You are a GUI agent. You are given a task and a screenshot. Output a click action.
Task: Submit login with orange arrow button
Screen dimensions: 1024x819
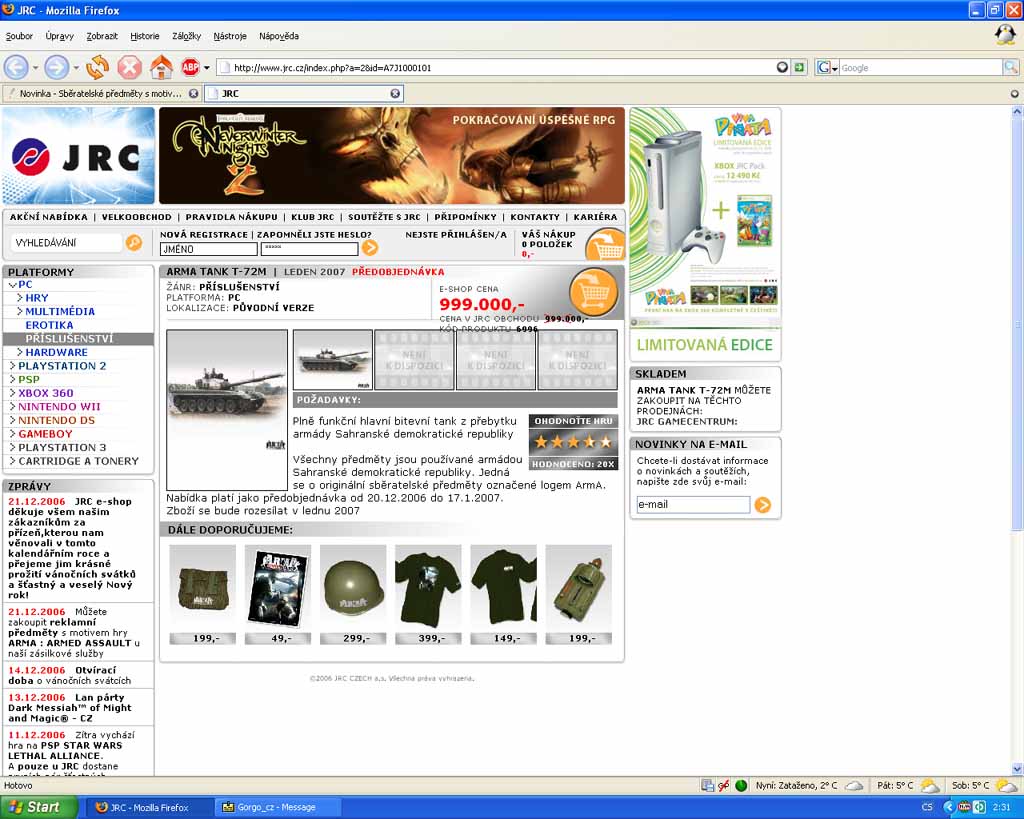click(x=370, y=248)
